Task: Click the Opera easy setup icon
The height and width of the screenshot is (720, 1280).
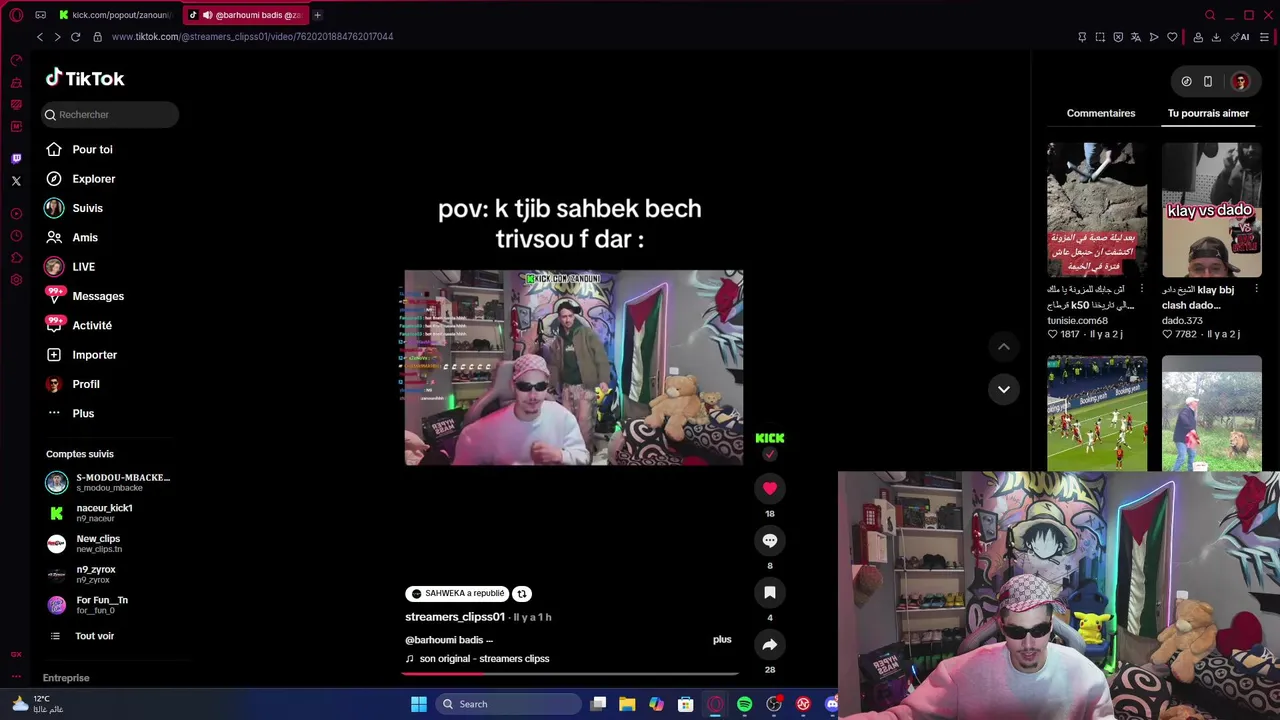Action: coord(1264,37)
